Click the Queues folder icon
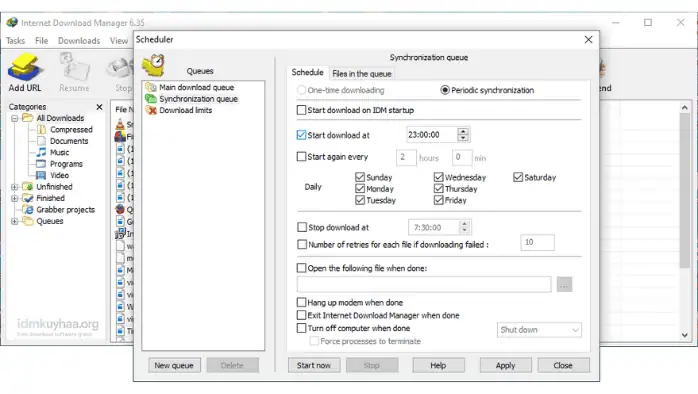This screenshot has width=698, height=394. tap(28, 221)
